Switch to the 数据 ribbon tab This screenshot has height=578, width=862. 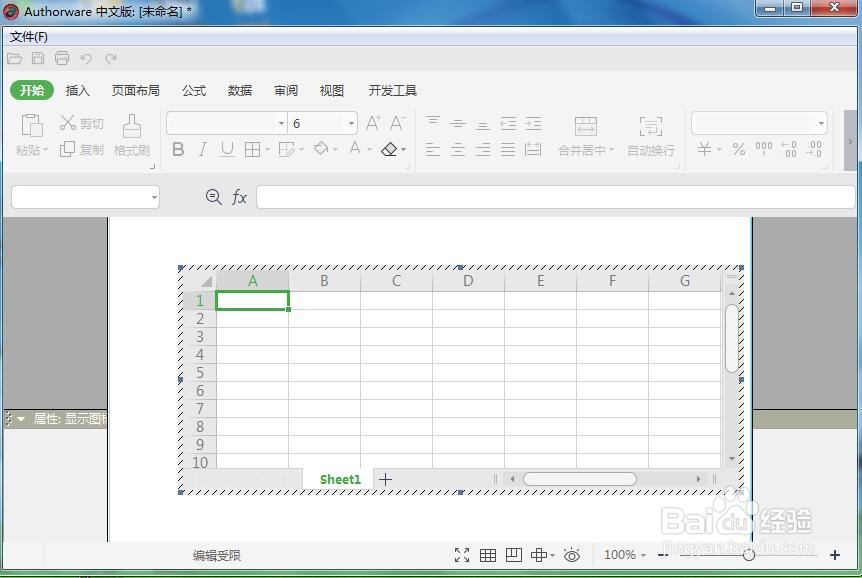click(x=240, y=90)
